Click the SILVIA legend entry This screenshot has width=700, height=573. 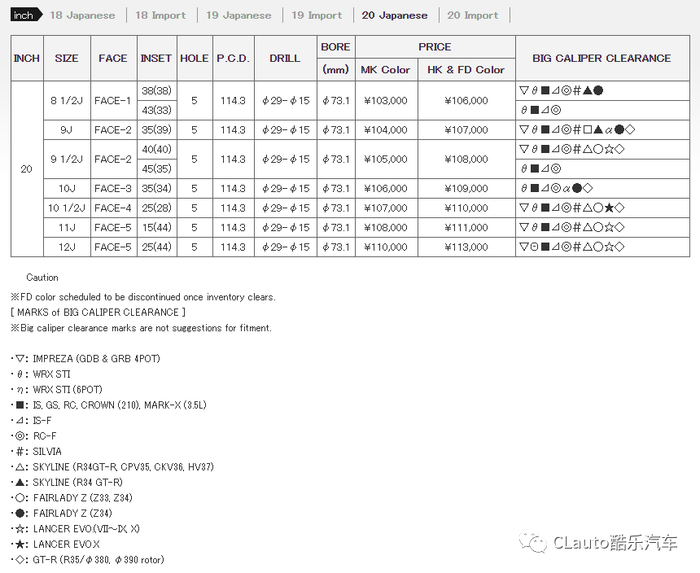point(39,452)
